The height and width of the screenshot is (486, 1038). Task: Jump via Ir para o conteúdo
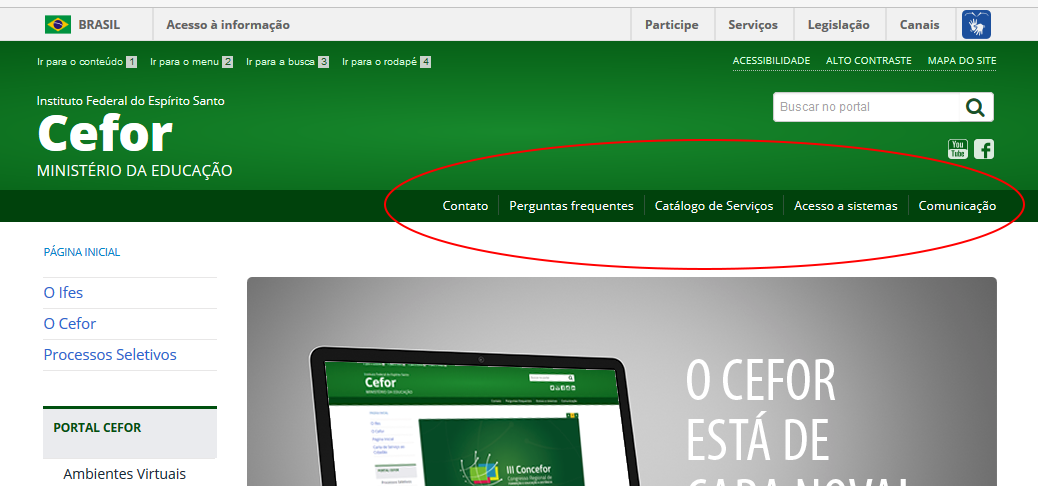pos(87,62)
